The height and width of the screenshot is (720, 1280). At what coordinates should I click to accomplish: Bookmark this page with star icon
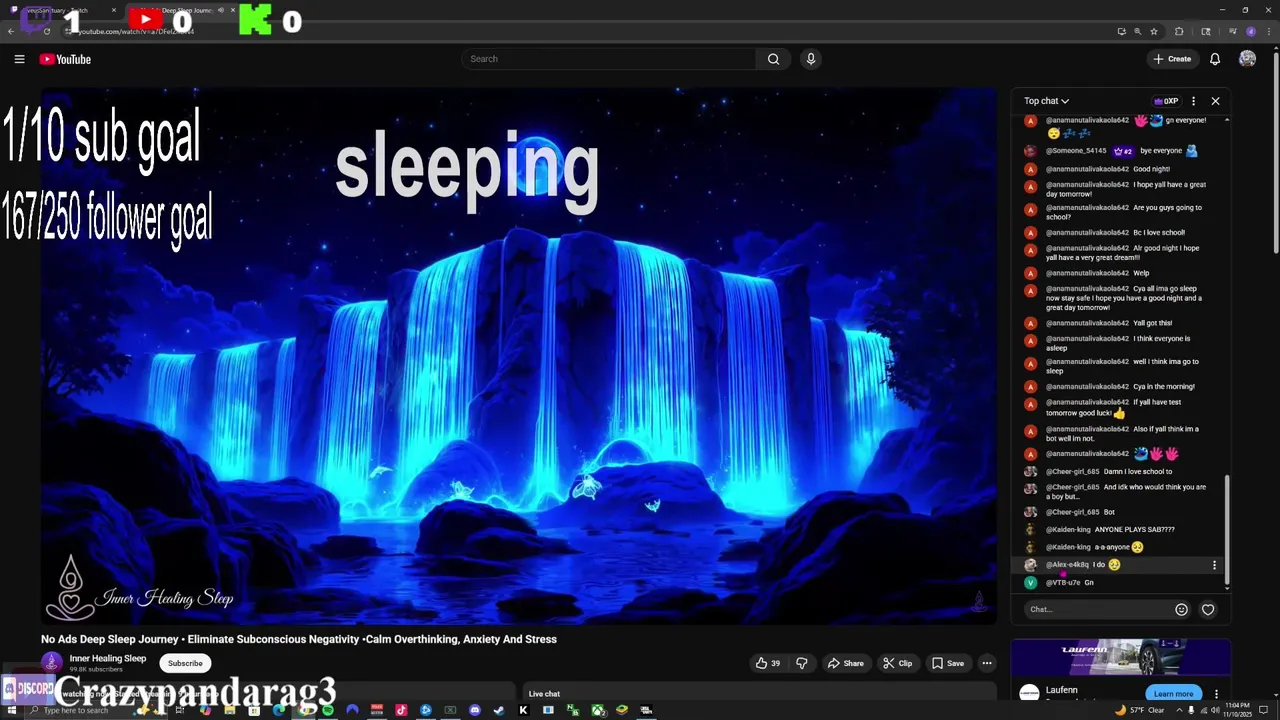(x=1153, y=31)
